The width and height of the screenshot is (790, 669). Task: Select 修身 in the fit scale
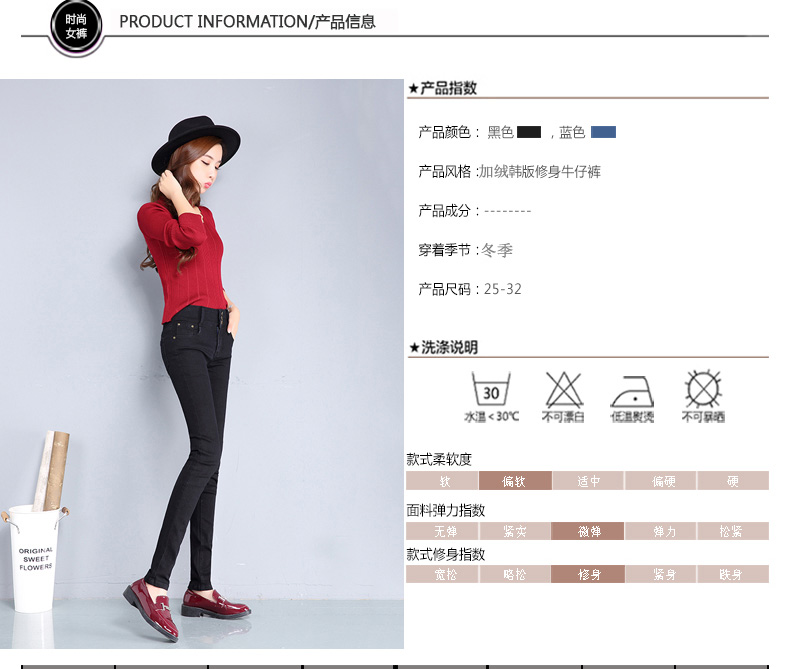click(588, 574)
